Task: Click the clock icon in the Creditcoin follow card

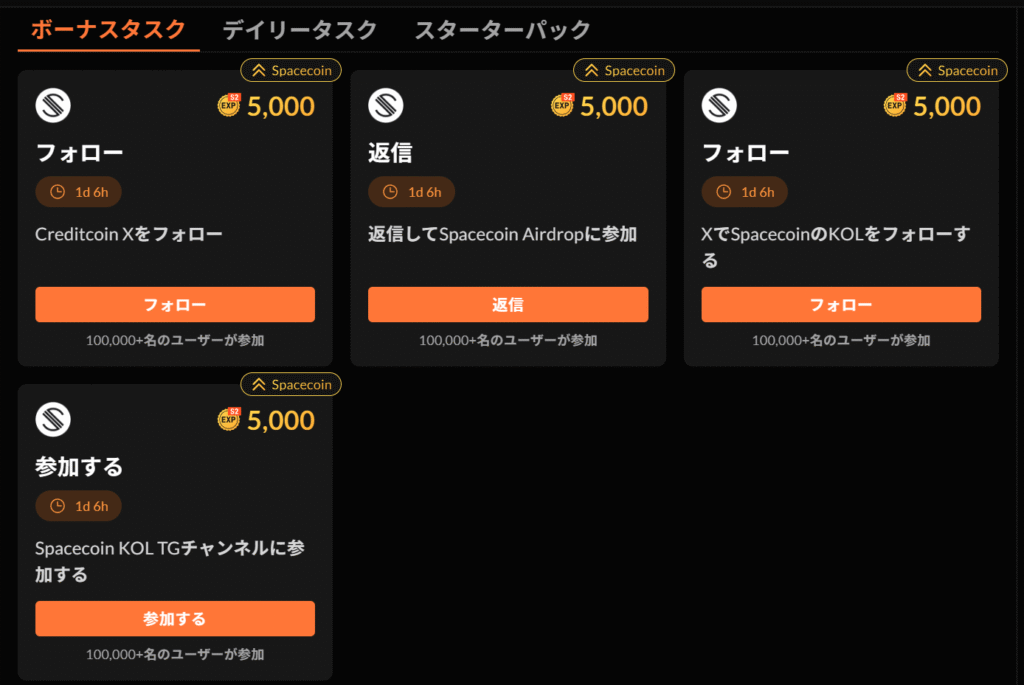Action: point(57,192)
